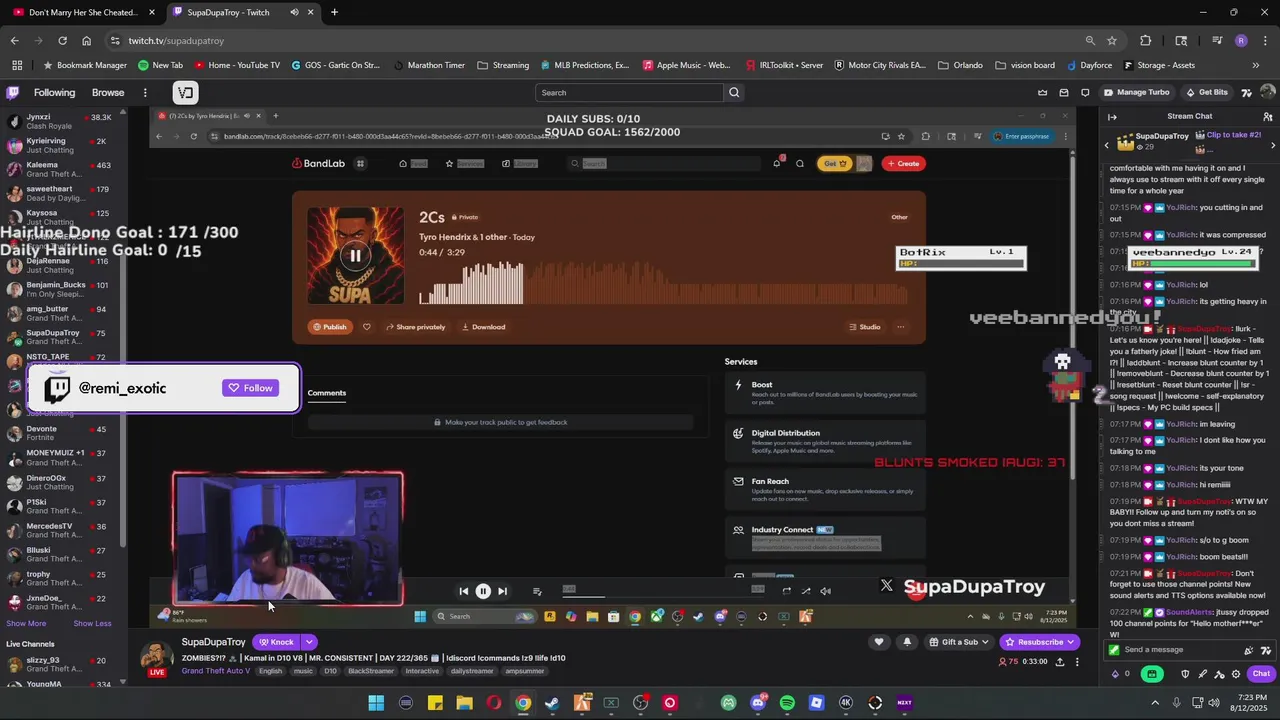
Task: Open the Twitch three-dot more menu
Action: 145,92
